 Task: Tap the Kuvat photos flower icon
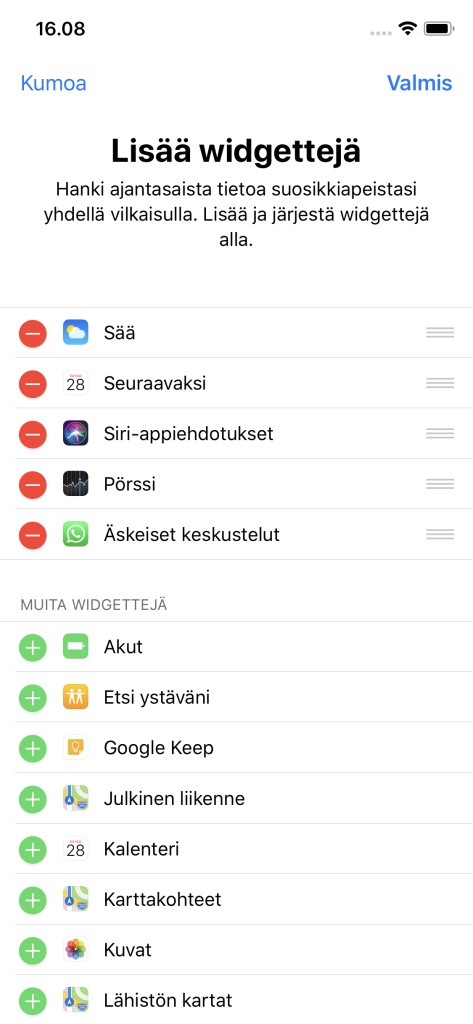(76, 950)
